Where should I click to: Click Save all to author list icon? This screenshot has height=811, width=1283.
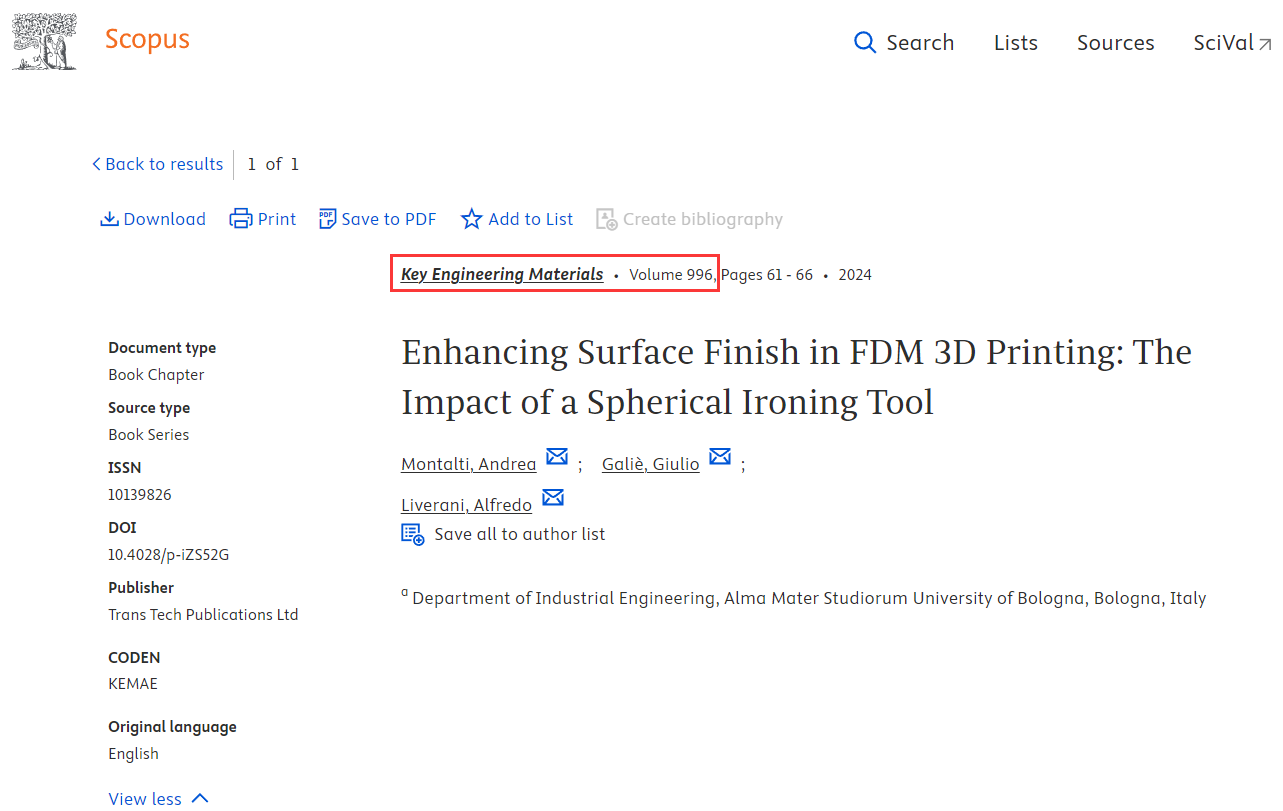(413, 534)
